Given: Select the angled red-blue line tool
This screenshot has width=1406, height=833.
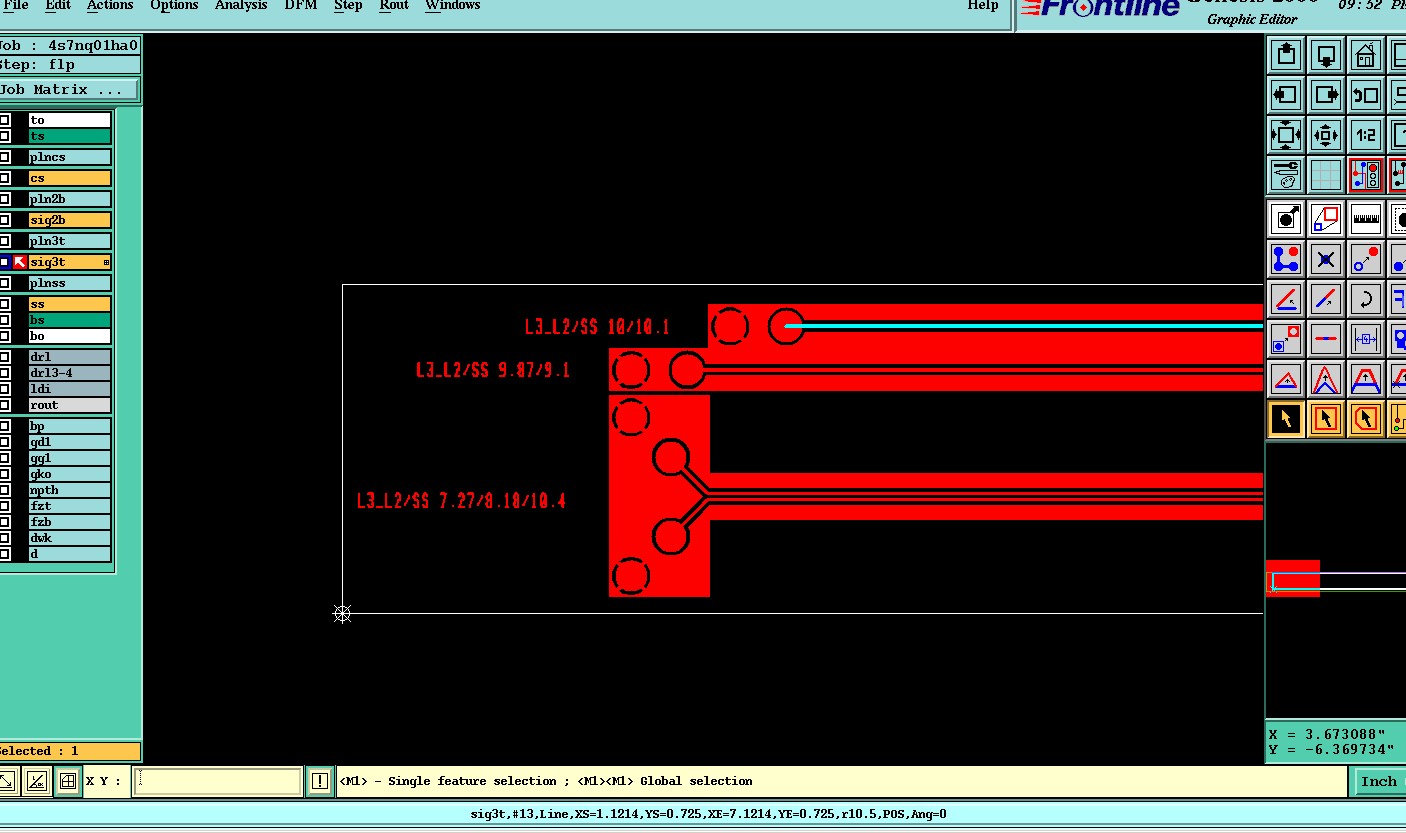Looking at the screenshot, I should point(1286,298).
